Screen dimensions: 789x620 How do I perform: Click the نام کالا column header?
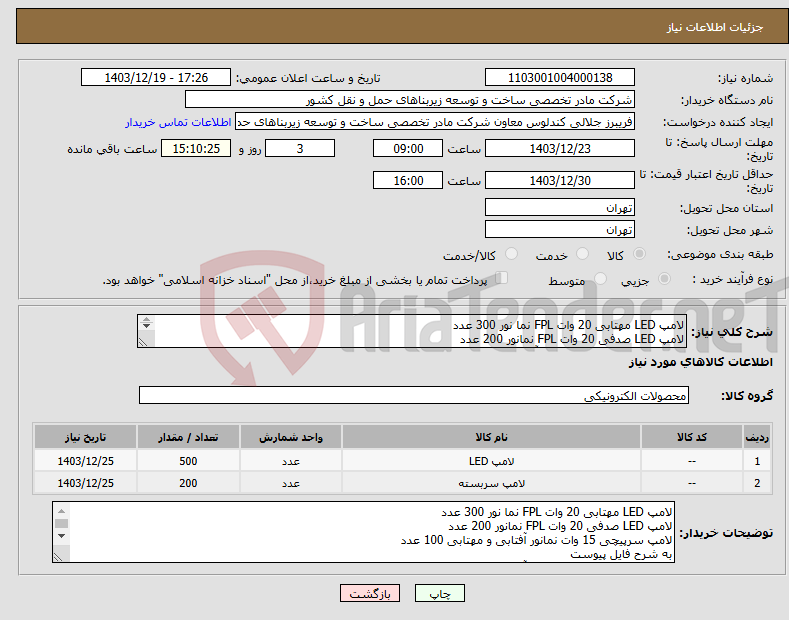pos(491,437)
